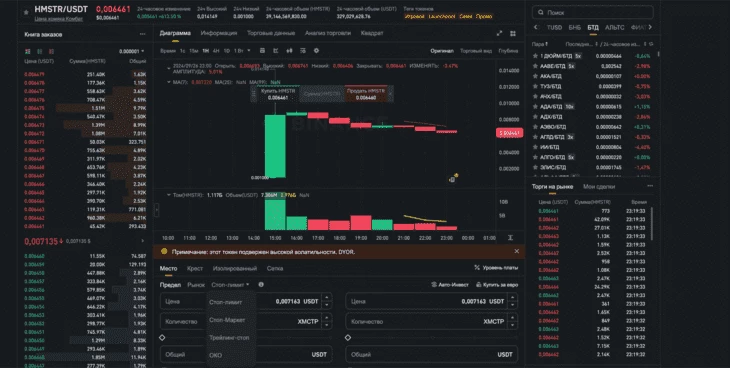
Task: Open the Уровень платы fee level link
Action: coord(496,267)
